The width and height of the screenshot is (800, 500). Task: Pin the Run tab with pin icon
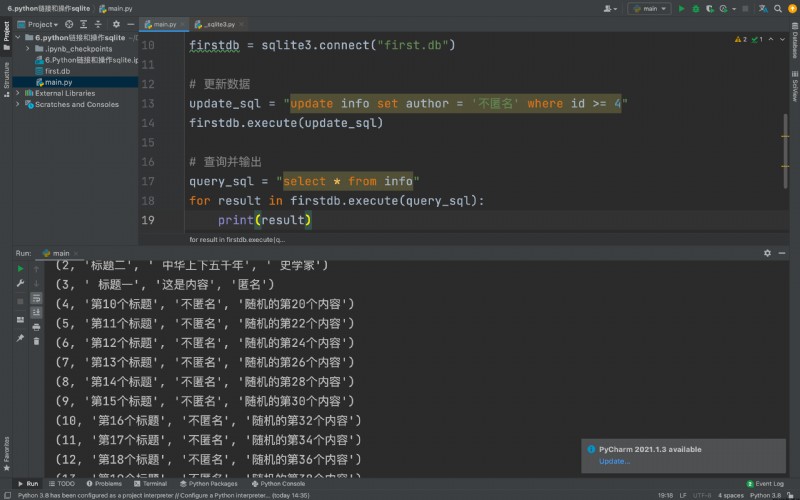click(x=20, y=338)
